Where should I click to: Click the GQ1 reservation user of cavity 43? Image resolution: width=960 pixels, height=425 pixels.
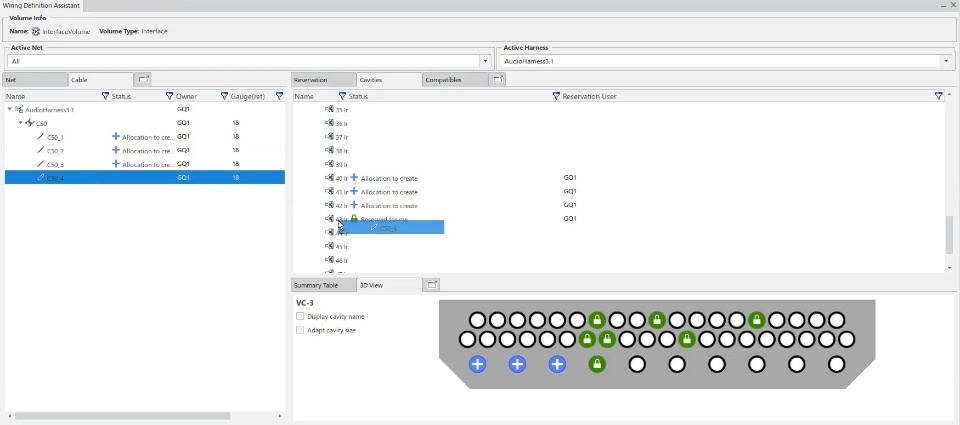[570, 219]
